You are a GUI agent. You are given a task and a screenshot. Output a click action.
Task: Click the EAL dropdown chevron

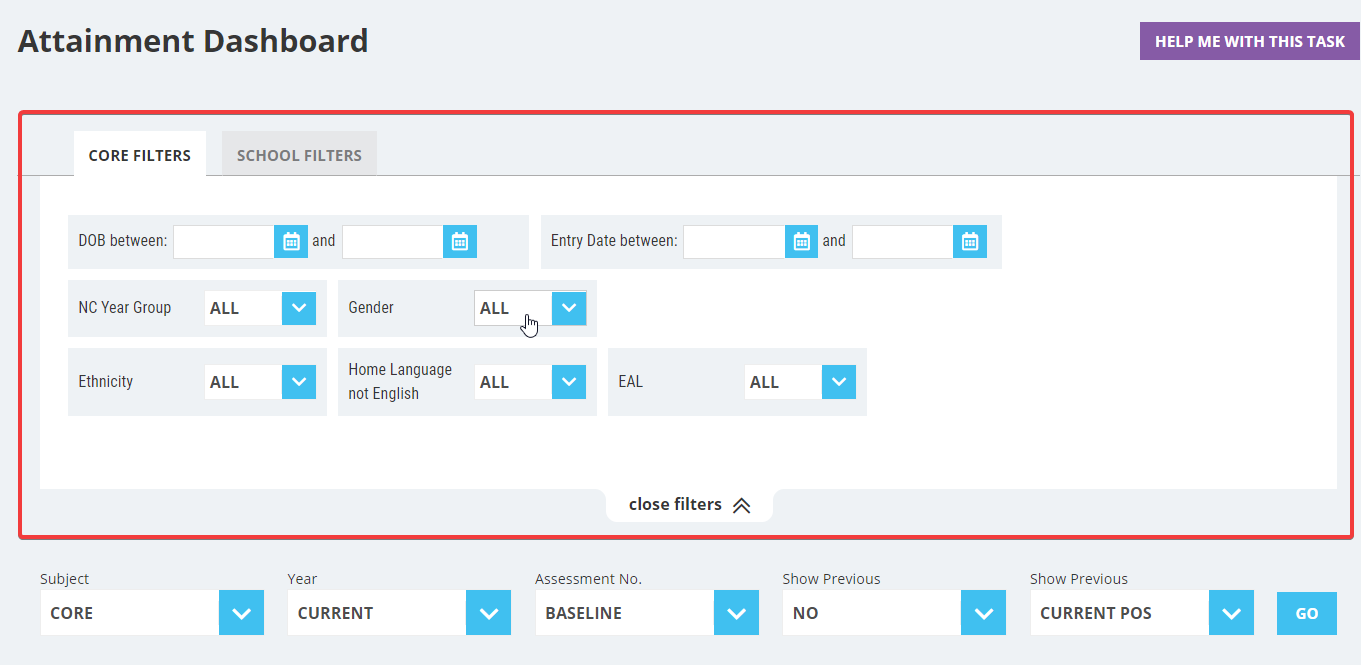pyautogui.click(x=838, y=381)
